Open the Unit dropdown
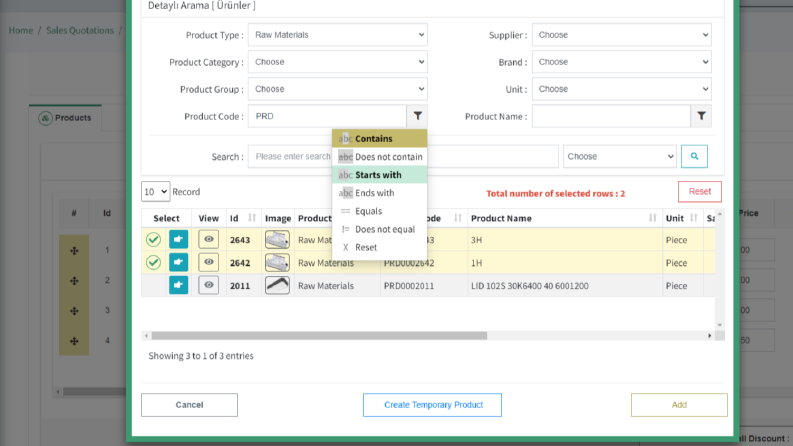793x446 pixels. [x=622, y=89]
